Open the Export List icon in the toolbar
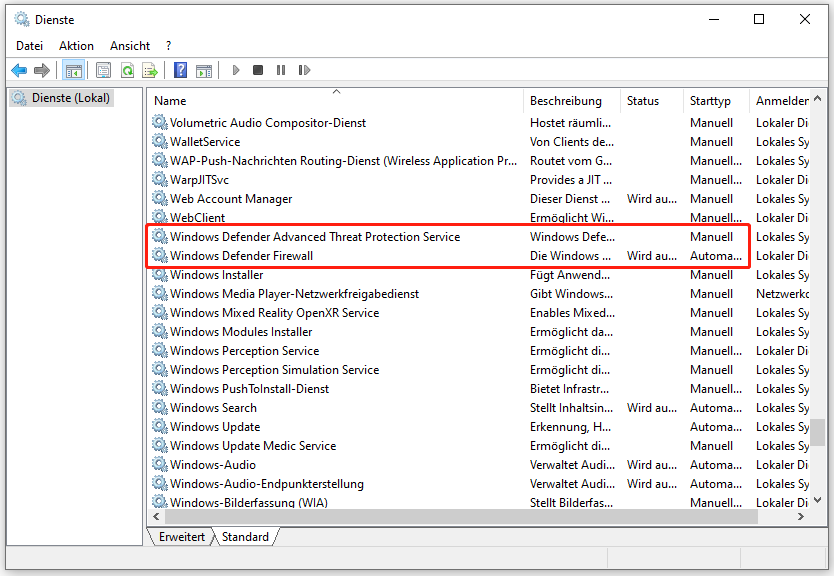This screenshot has width=834, height=576. [151, 70]
